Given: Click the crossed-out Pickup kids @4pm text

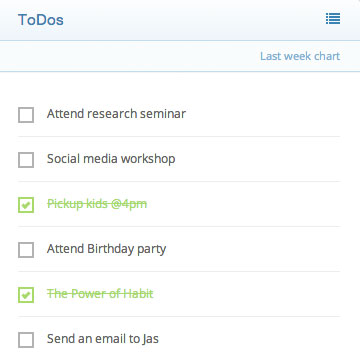Looking at the screenshot, I should pos(97,204).
